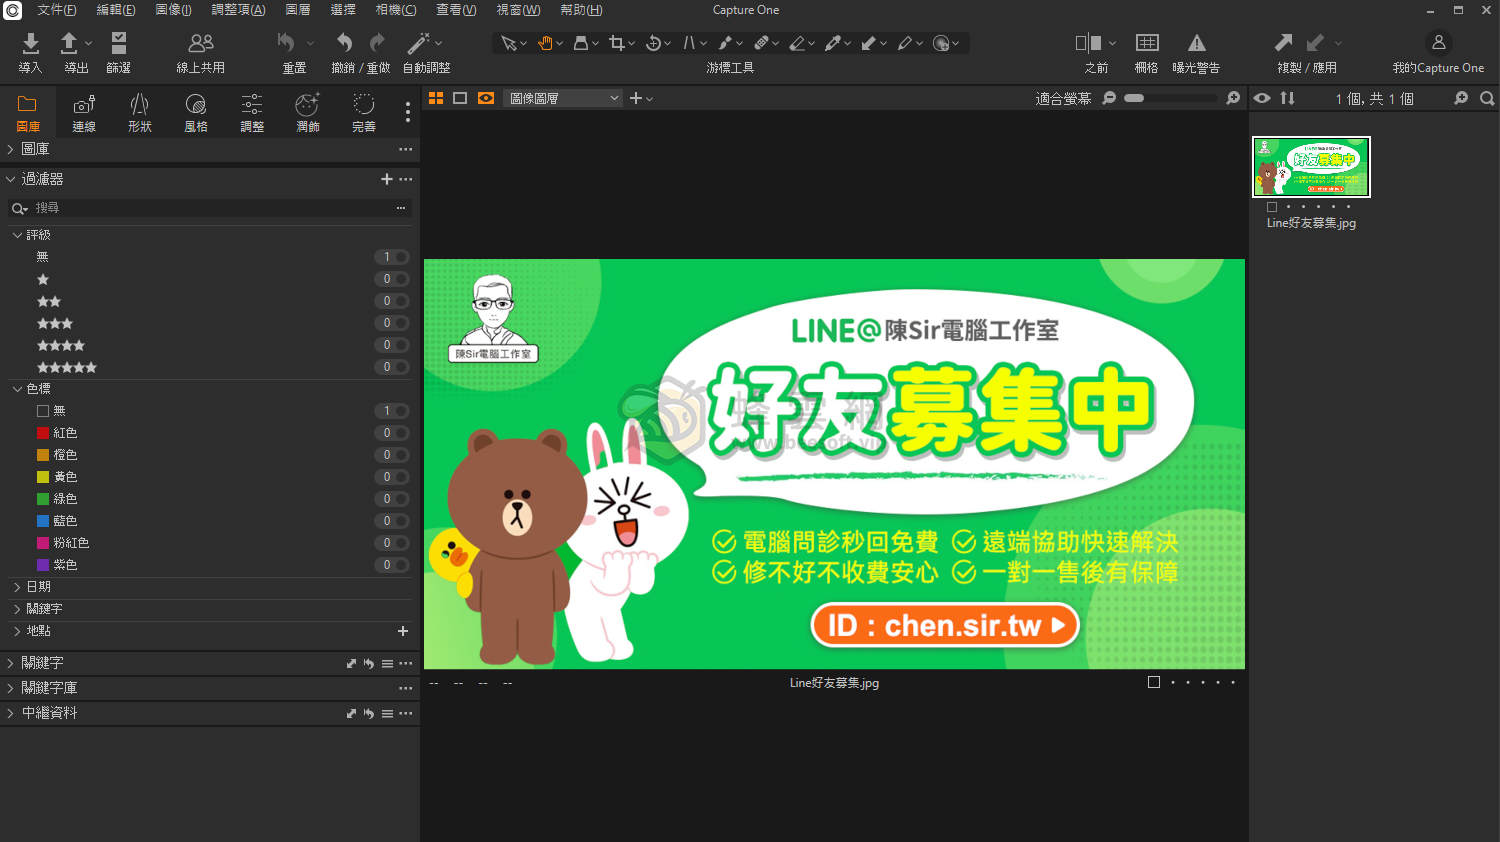Select the color picker eyedropper tool
Viewport: 1500px width, 842px height.
click(833, 43)
